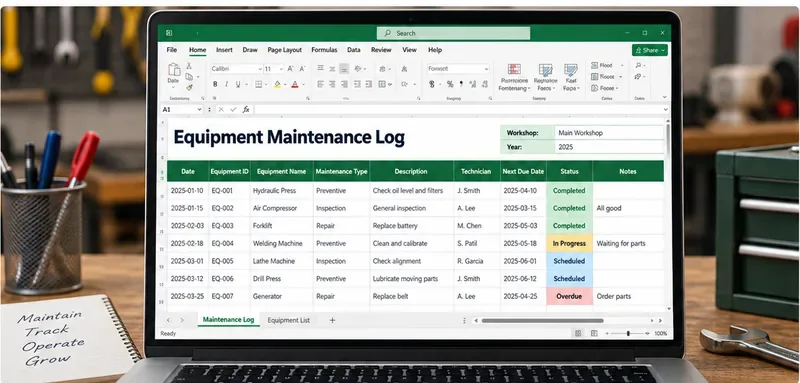800x383 pixels.
Task: Toggle Wrap Text in the alignment group
Action: [382, 69]
